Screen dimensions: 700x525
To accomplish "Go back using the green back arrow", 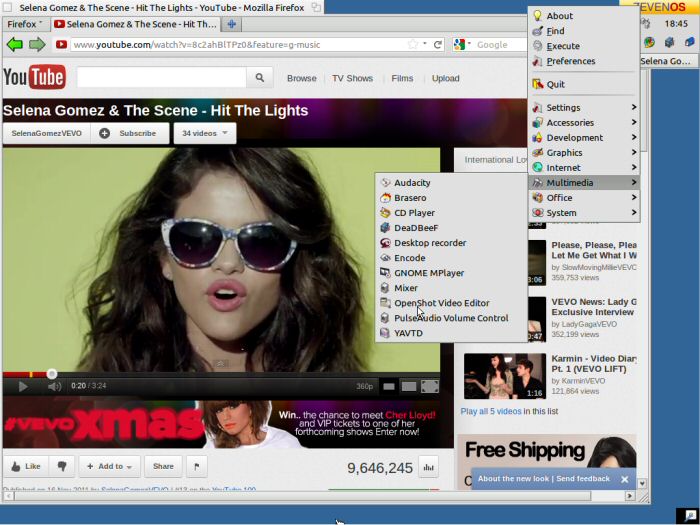I will 15,44.
